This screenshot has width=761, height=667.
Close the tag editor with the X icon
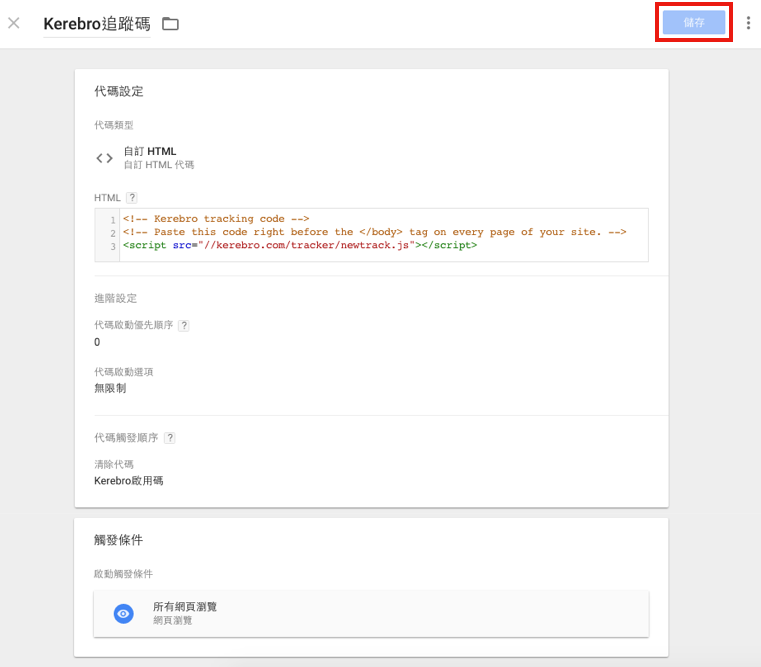[x=14, y=23]
